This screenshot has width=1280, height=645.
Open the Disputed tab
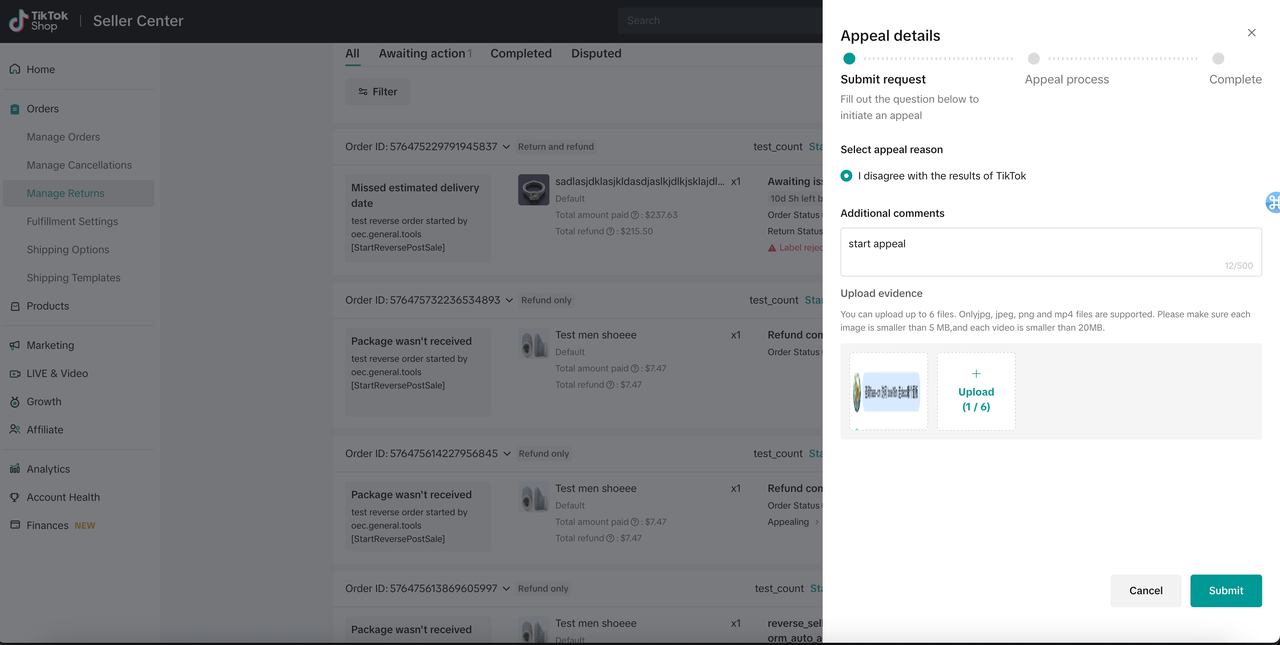point(596,54)
